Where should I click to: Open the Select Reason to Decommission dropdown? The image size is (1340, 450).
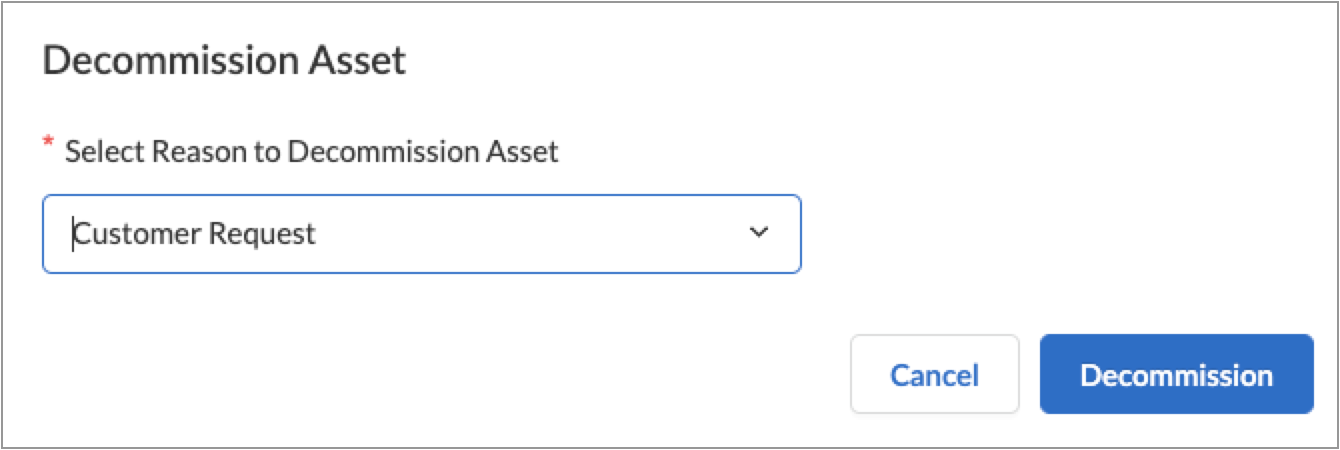(420, 234)
